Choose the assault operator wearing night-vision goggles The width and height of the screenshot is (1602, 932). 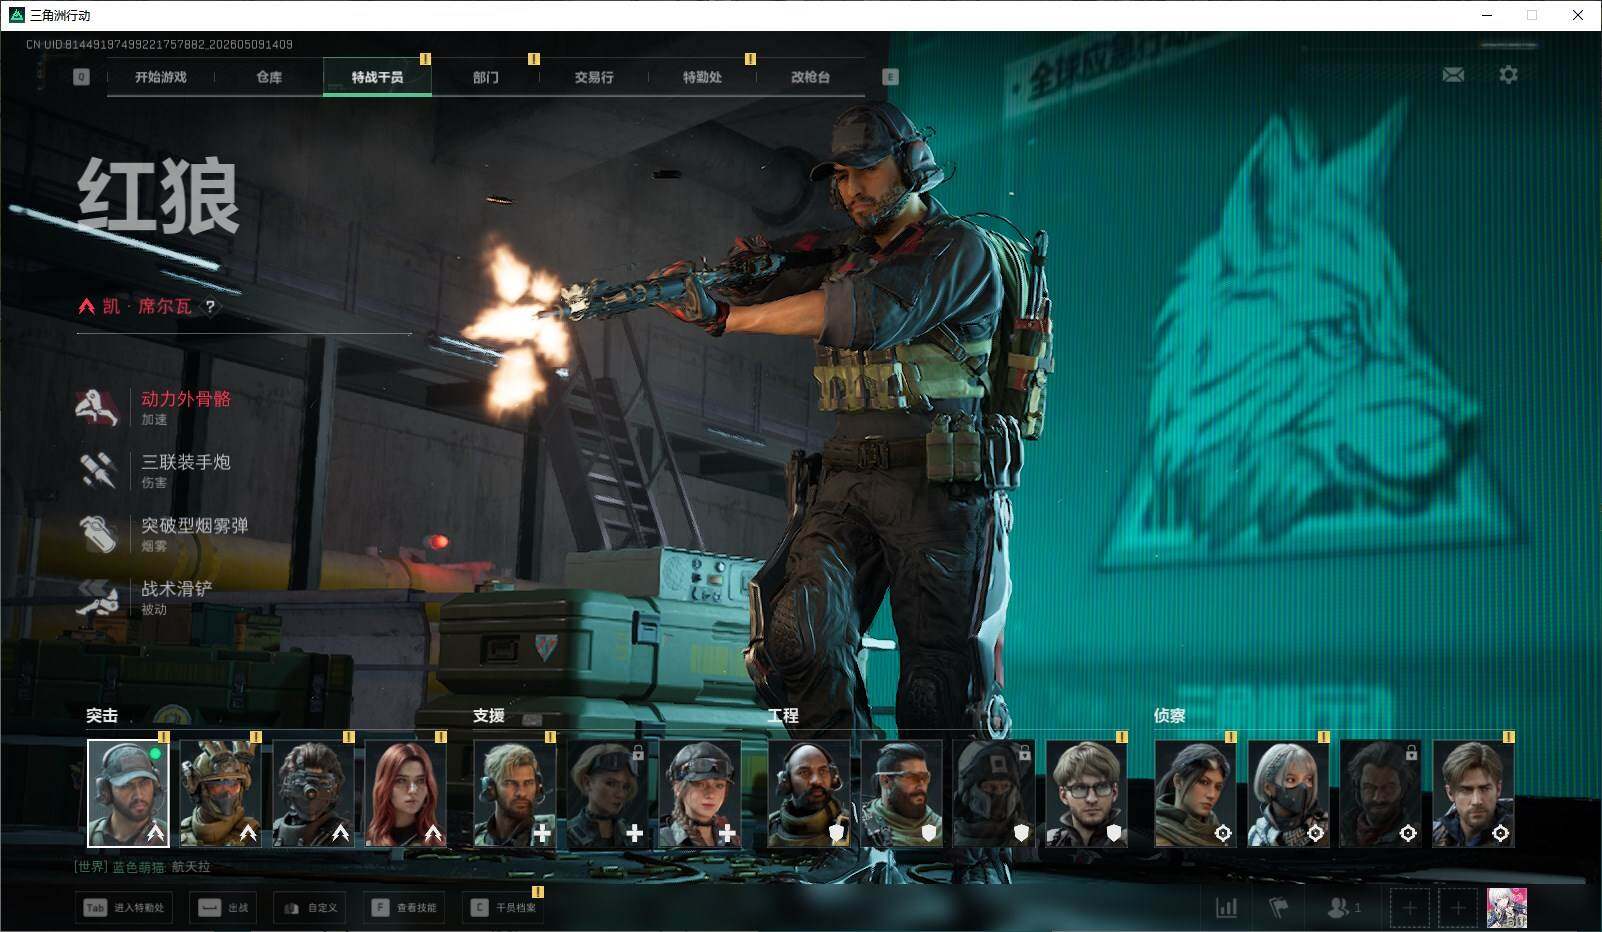click(313, 793)
